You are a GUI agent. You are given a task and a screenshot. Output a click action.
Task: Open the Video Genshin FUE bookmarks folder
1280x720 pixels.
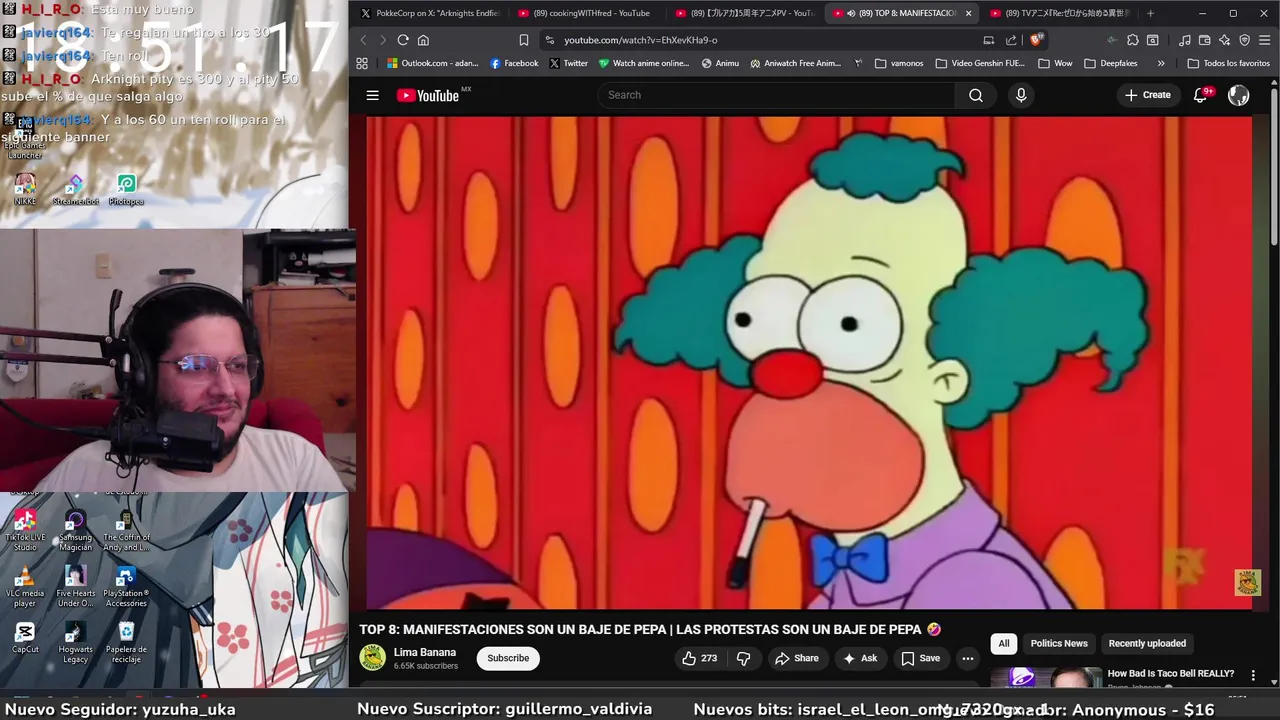tap(980, 63)
